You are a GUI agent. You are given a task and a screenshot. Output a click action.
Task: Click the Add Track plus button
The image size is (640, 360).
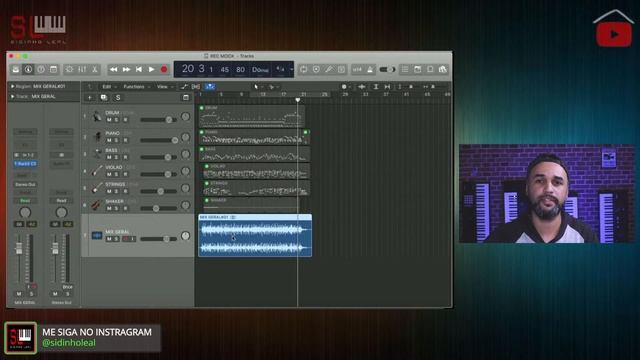(x=90, y=98)
